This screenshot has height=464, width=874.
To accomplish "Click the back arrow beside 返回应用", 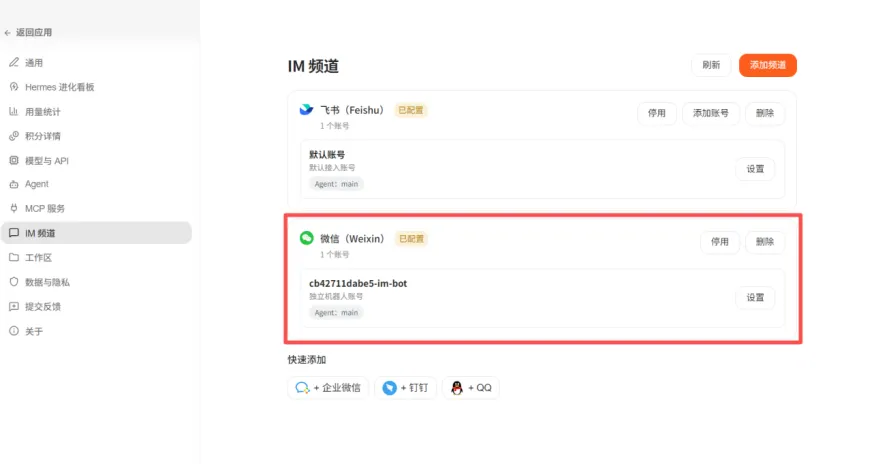I will pyautogui.click(x=7, y=33).
